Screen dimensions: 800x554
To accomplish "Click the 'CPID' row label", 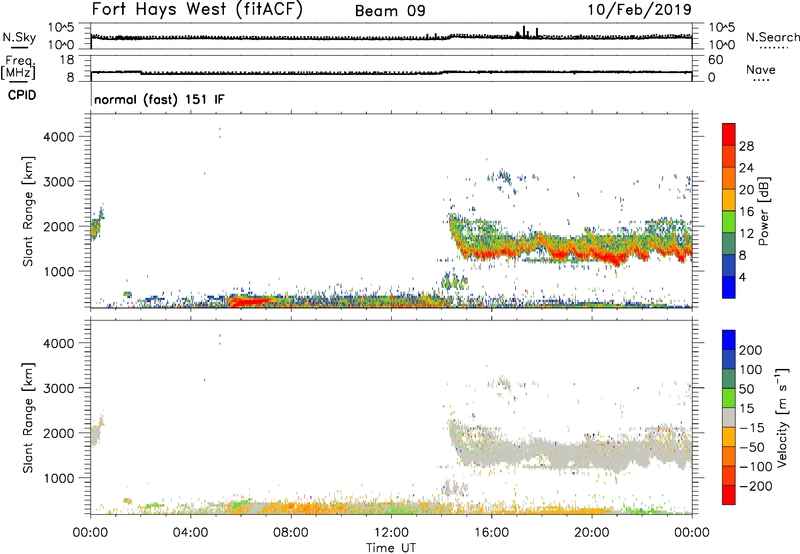I will pyautogui.click(x=22, y=95).
